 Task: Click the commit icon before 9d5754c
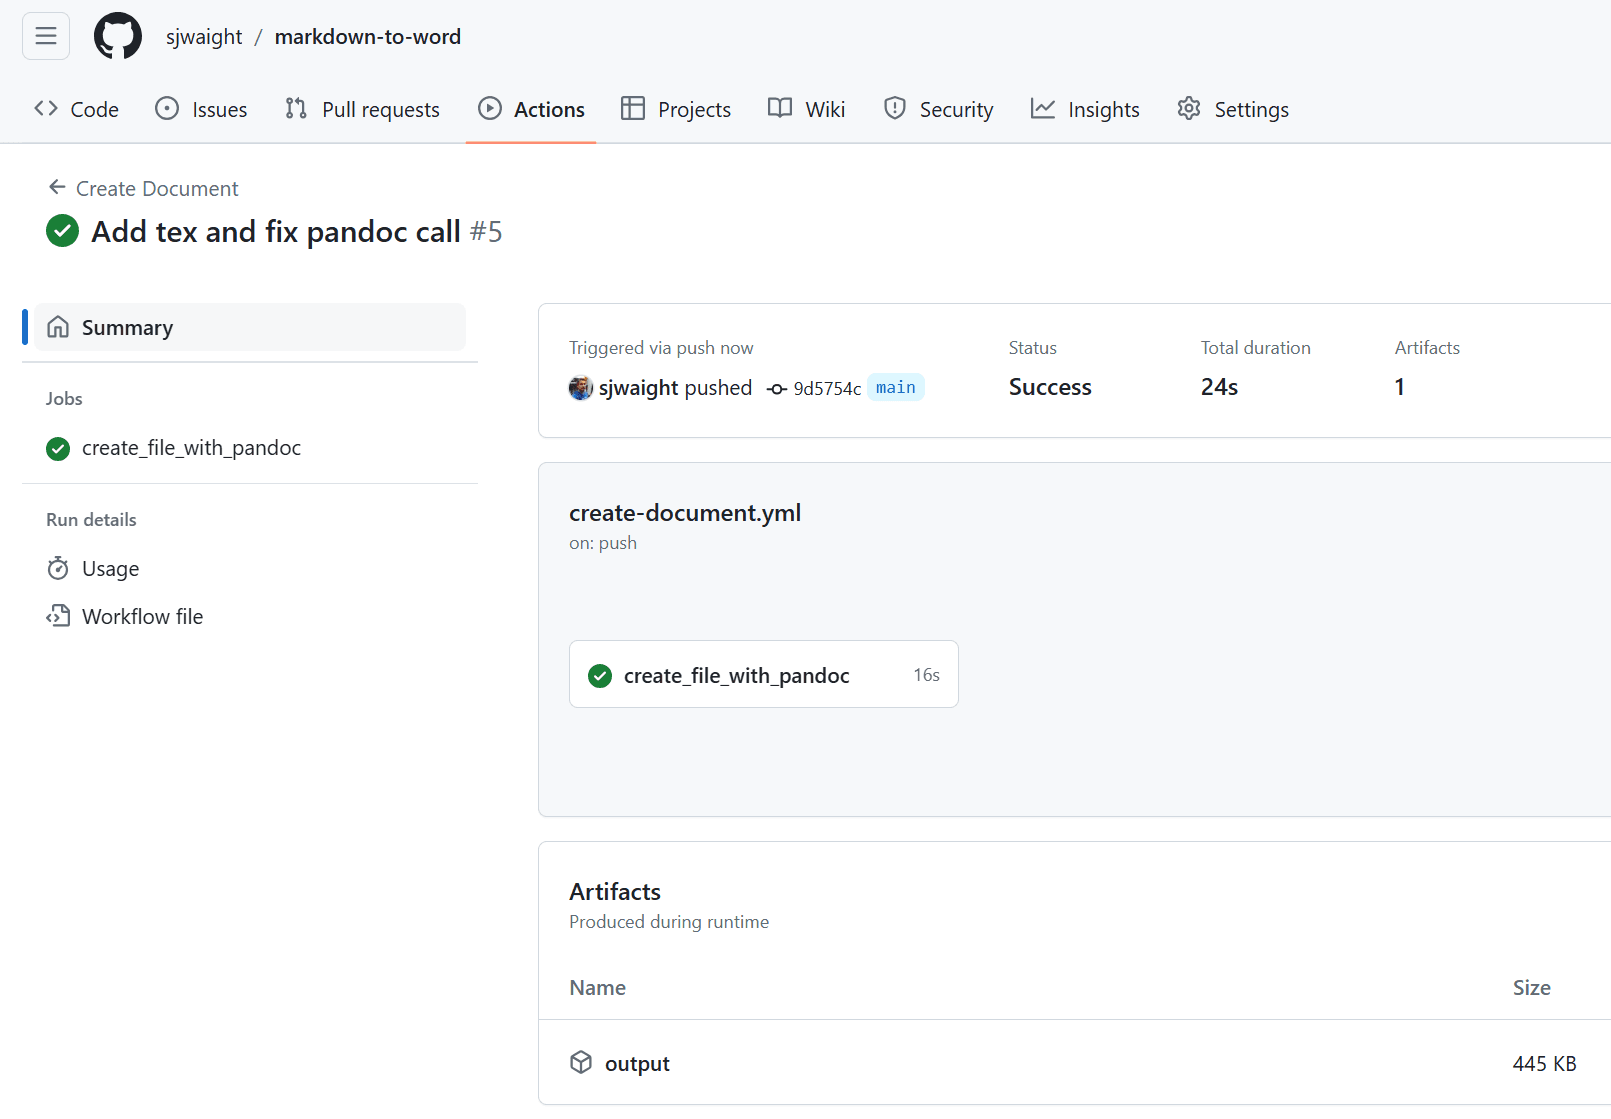[x=777, y=388]
